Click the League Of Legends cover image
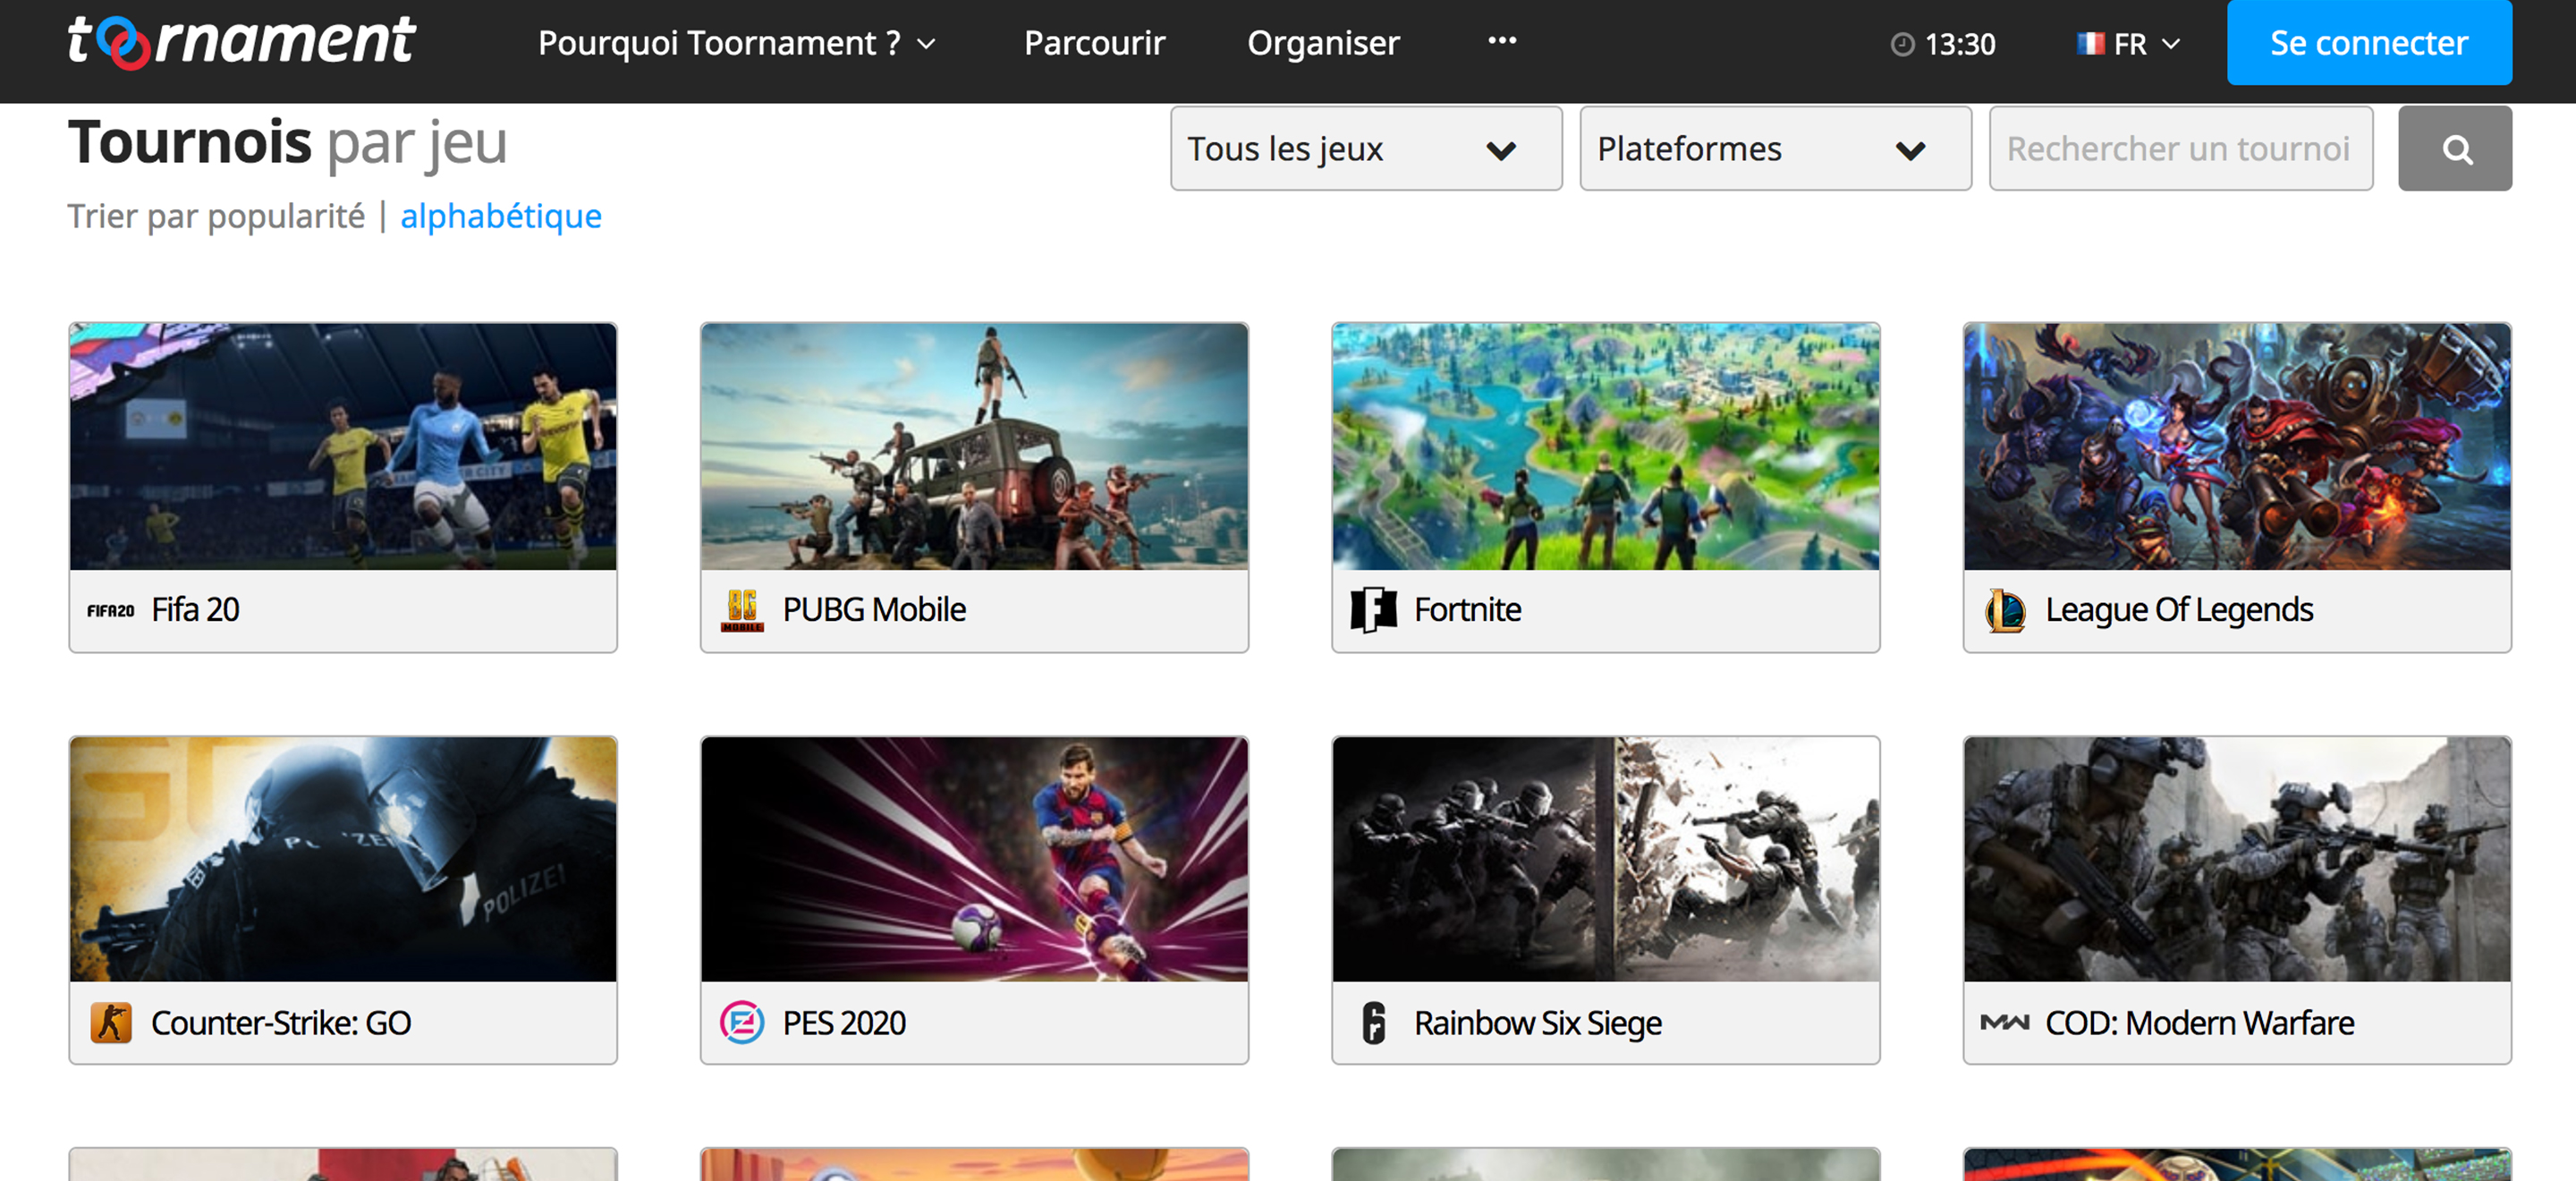The width and height of the screenshot is (2576, 1181). (2237, 446)
